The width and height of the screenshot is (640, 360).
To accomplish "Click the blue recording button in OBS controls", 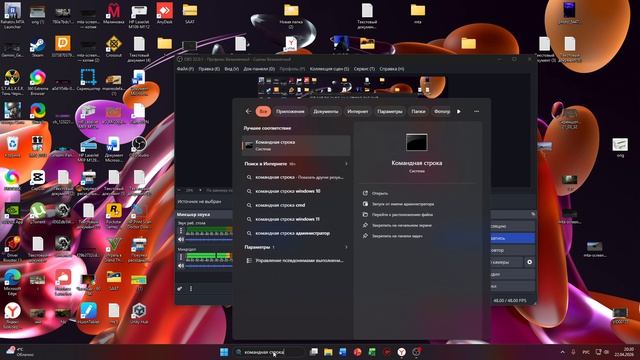I will click(513, 238).
